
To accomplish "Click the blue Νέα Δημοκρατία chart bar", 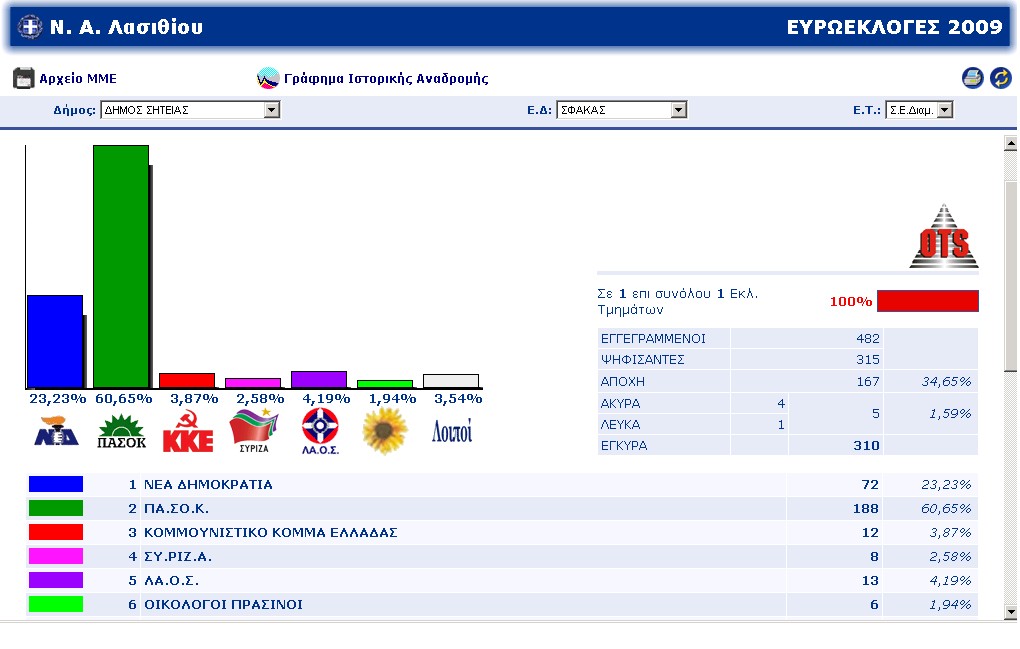I will pyautogui.click(x=55, y=342).
